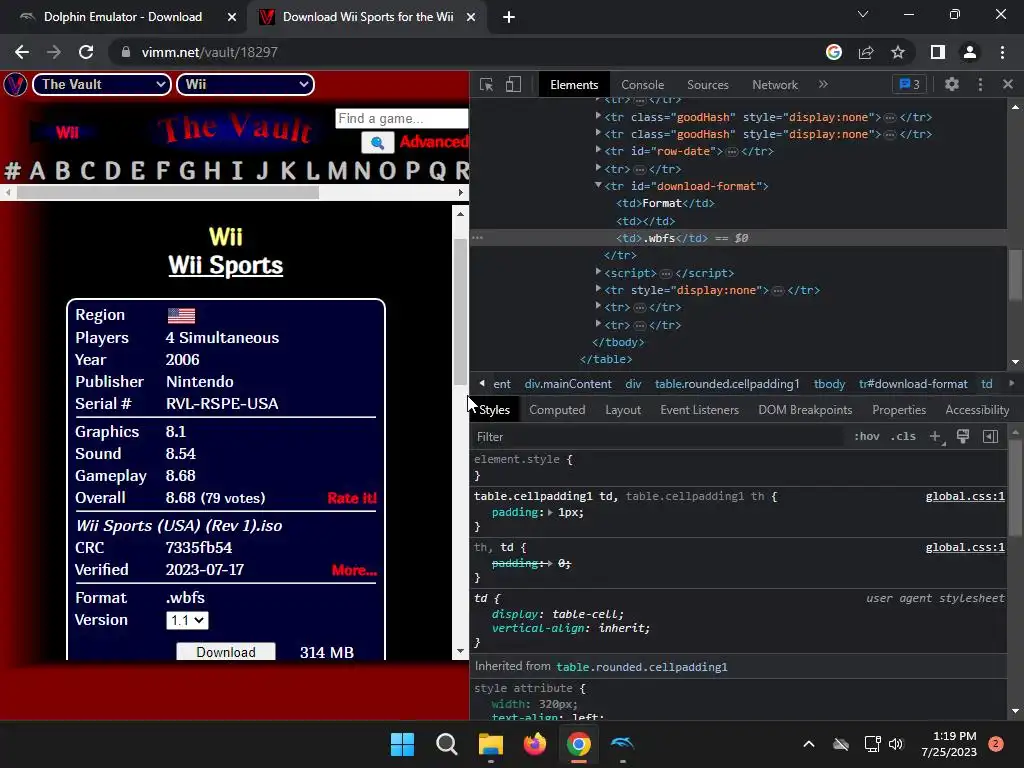1024x768 pixels.
Task: Select the div.mainContent breadcrumb
Action: click(568, 384)
